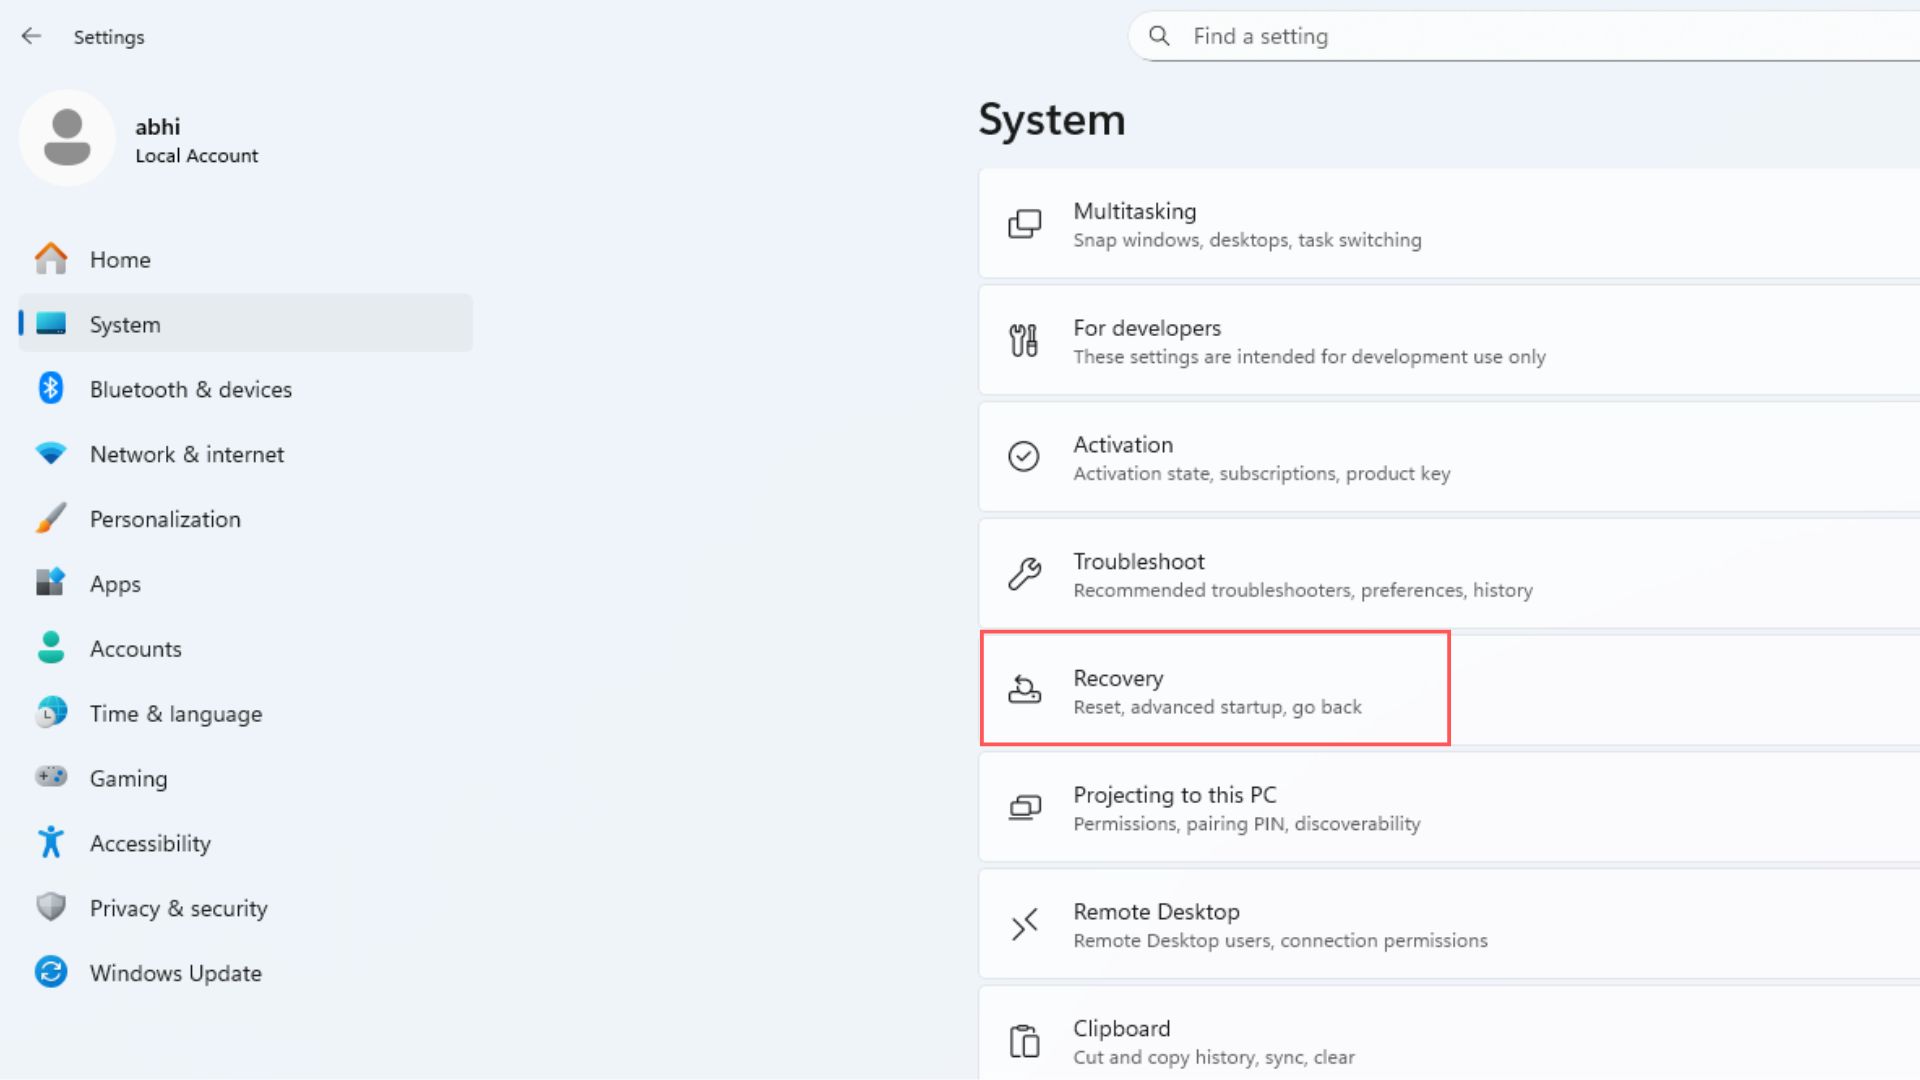Click the Personalization paintbrush icon
Screen dimensions: 1920x1080
point(49,518)
